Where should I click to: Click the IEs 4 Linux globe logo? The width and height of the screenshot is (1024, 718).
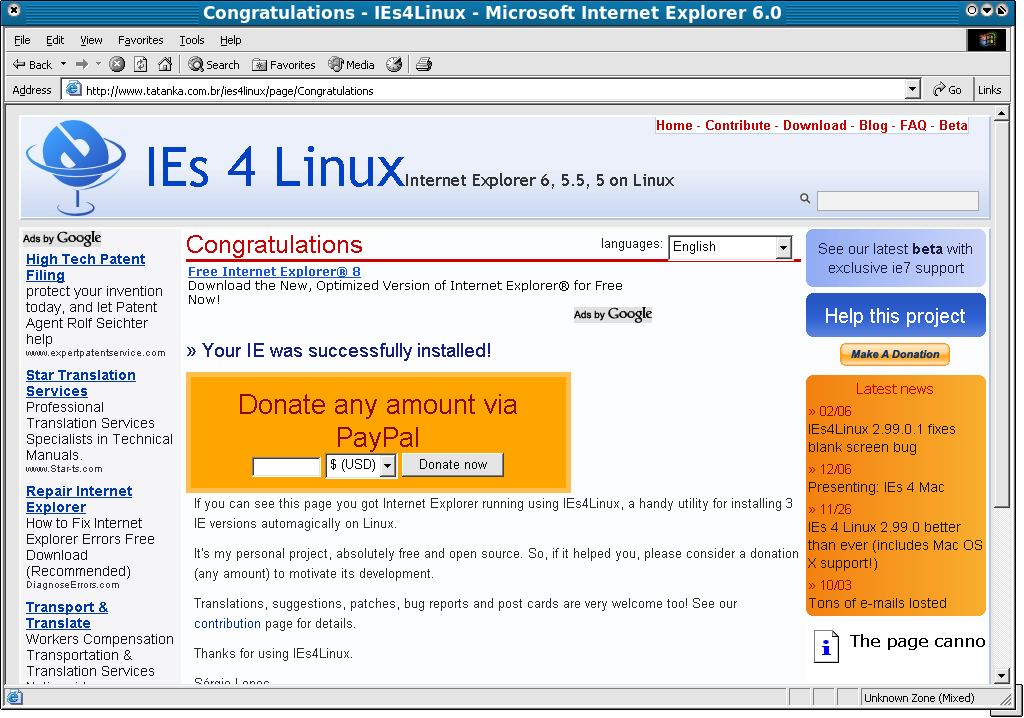[x=76, y=167]
